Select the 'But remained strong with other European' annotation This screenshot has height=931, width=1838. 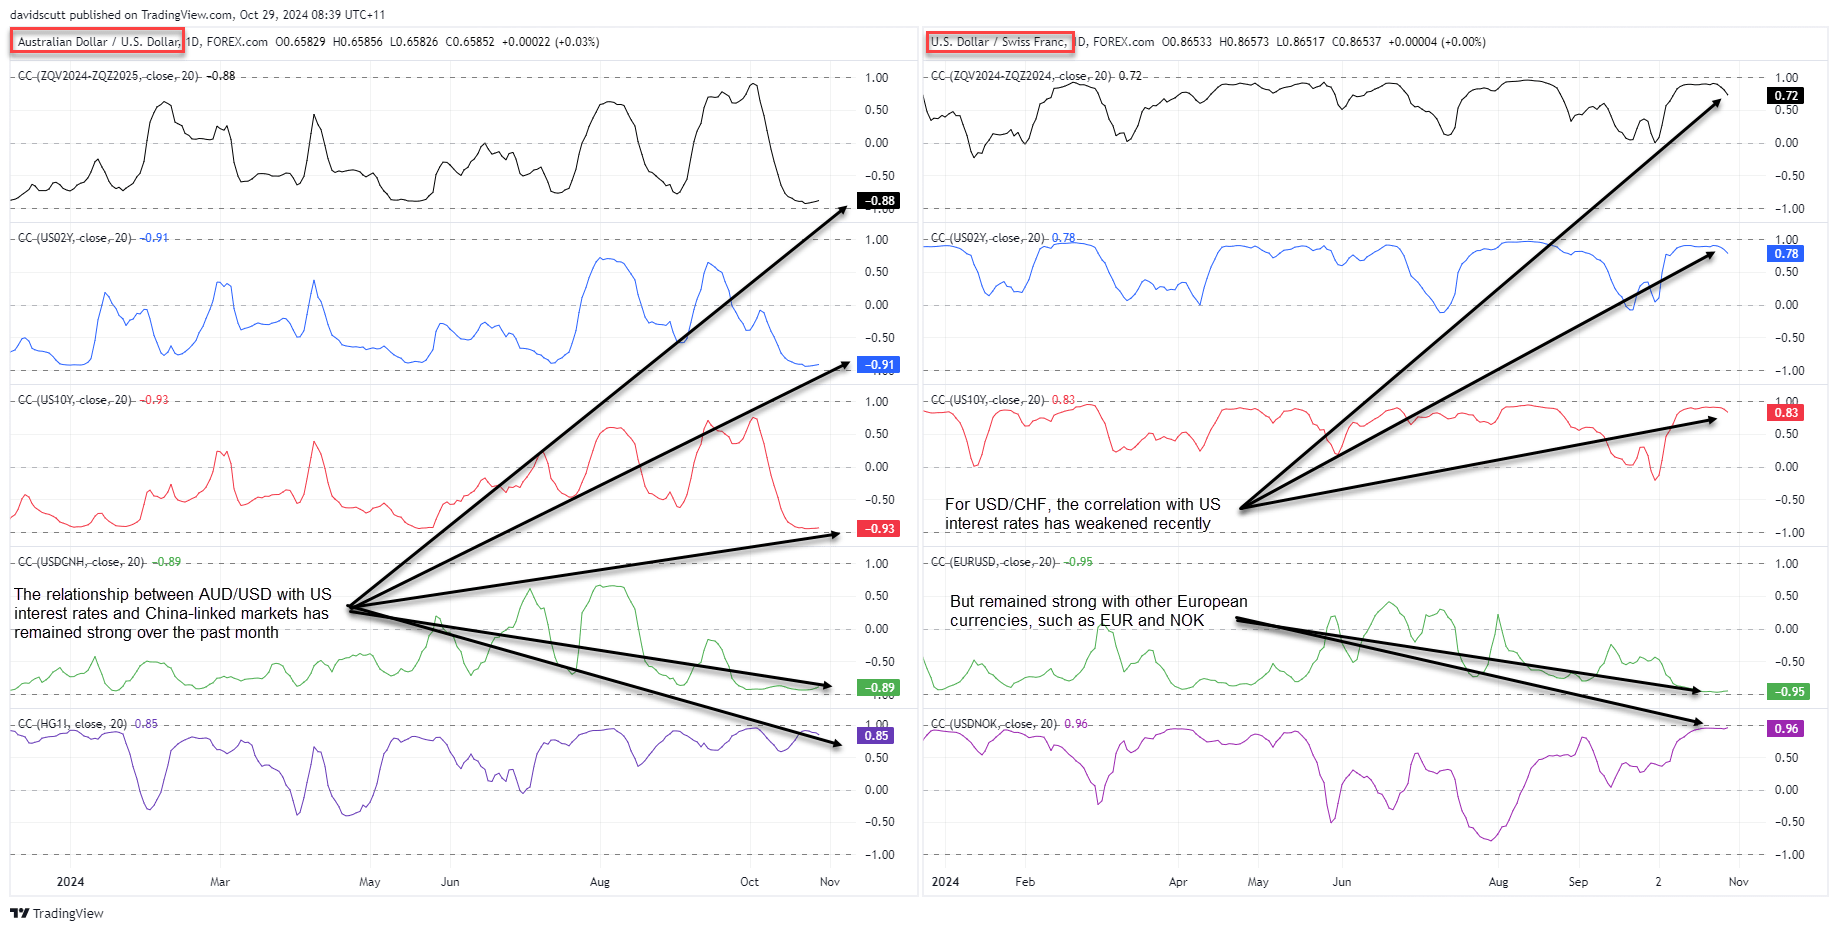[1099, 611]
